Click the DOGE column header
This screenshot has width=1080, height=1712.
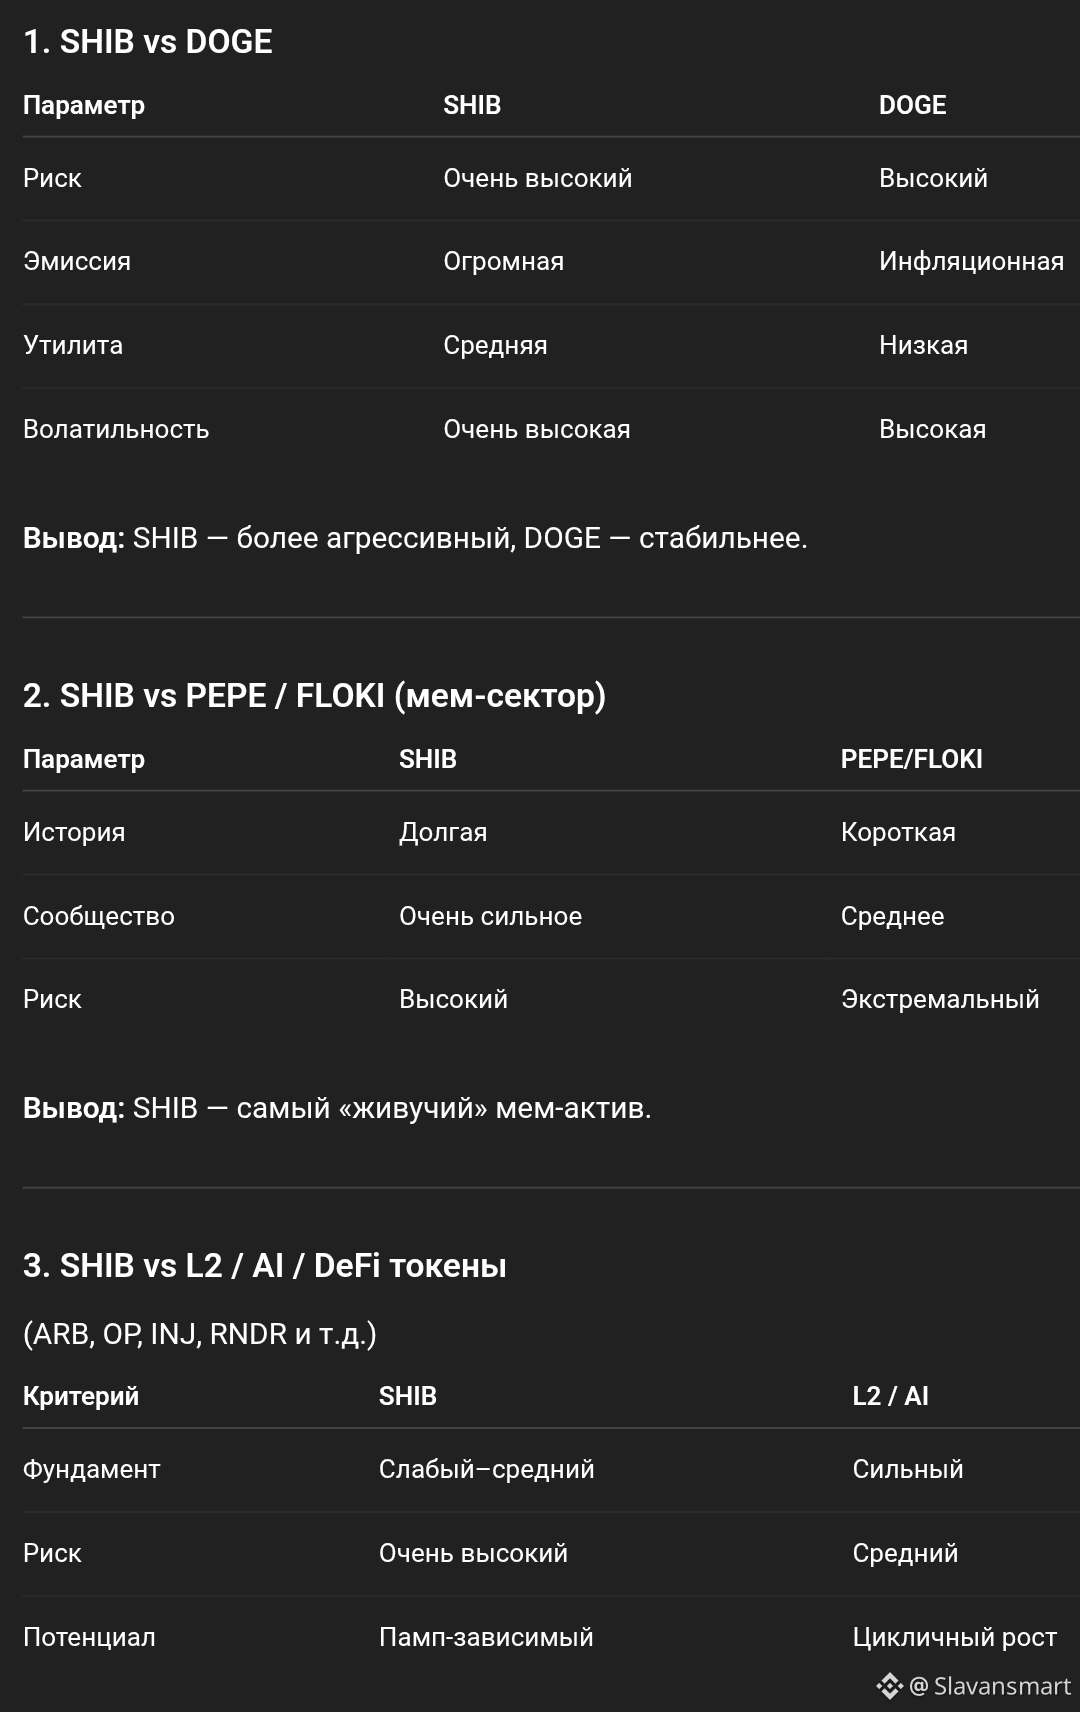[912, 105]
